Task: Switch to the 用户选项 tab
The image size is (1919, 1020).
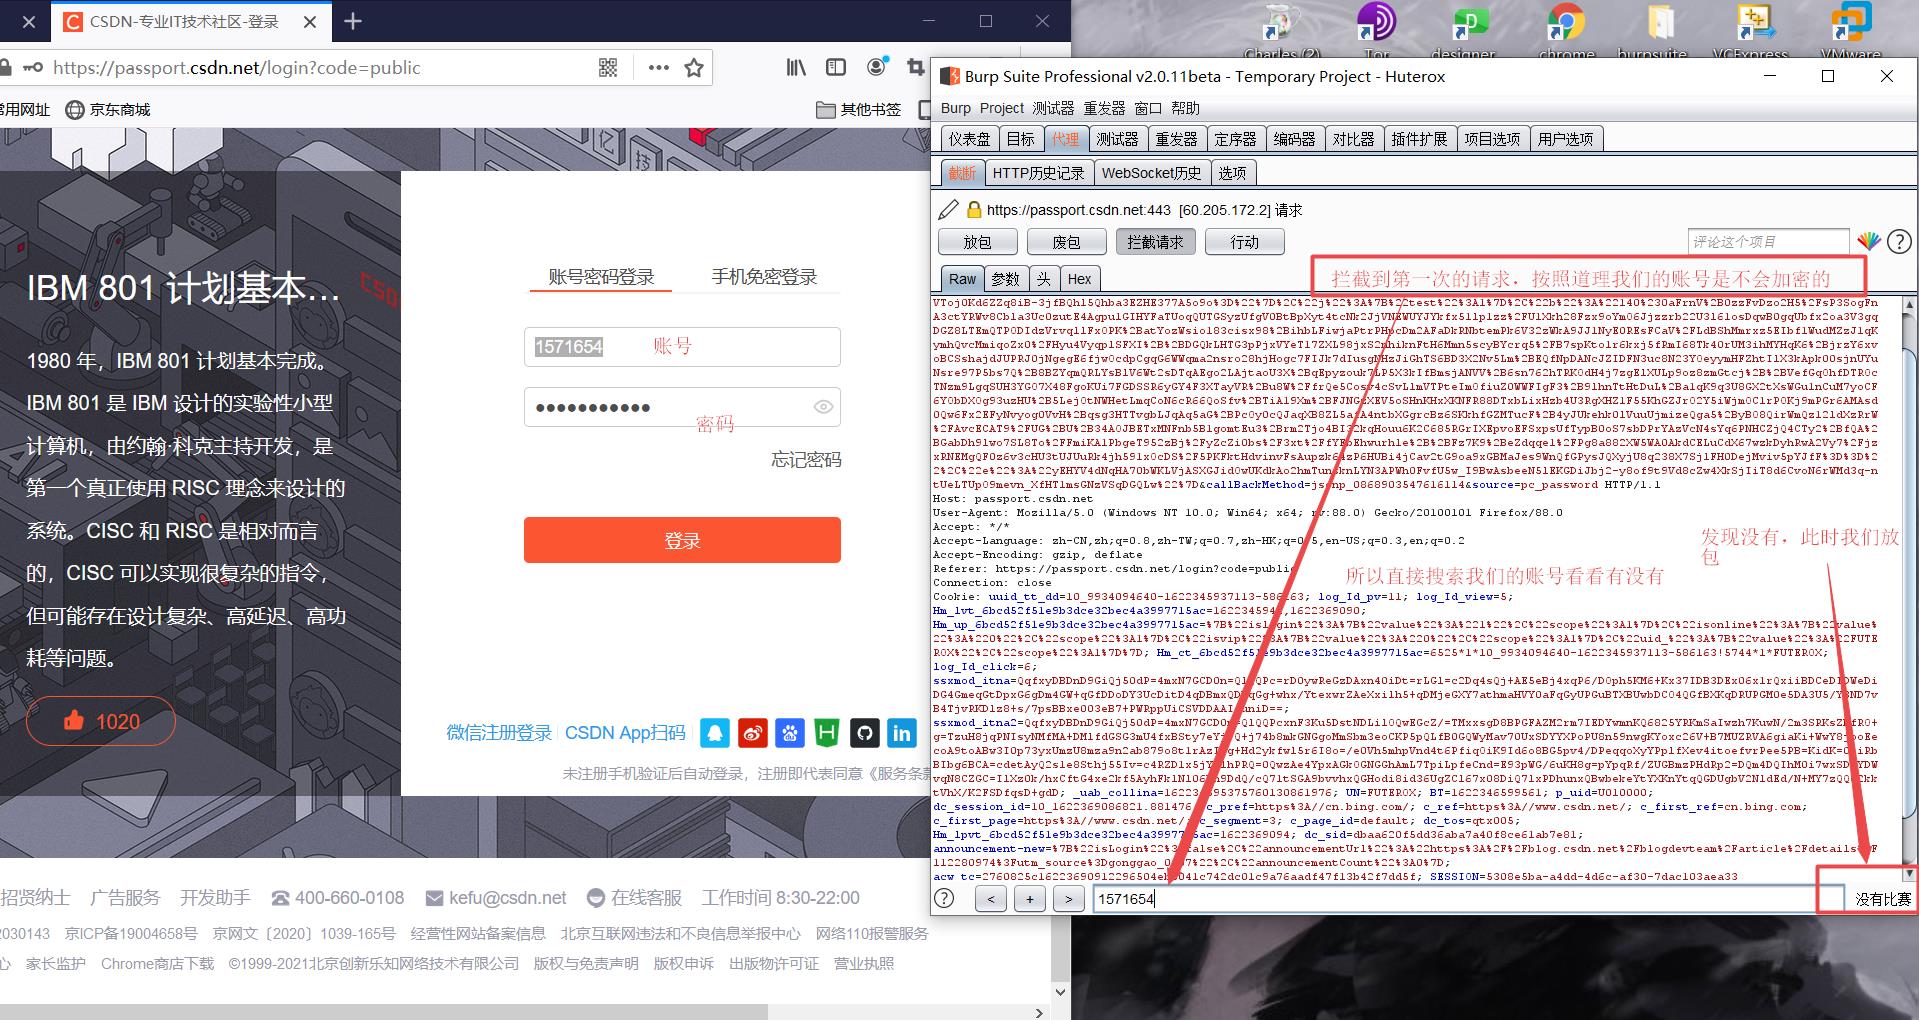Action: (x=1565, y=139)
